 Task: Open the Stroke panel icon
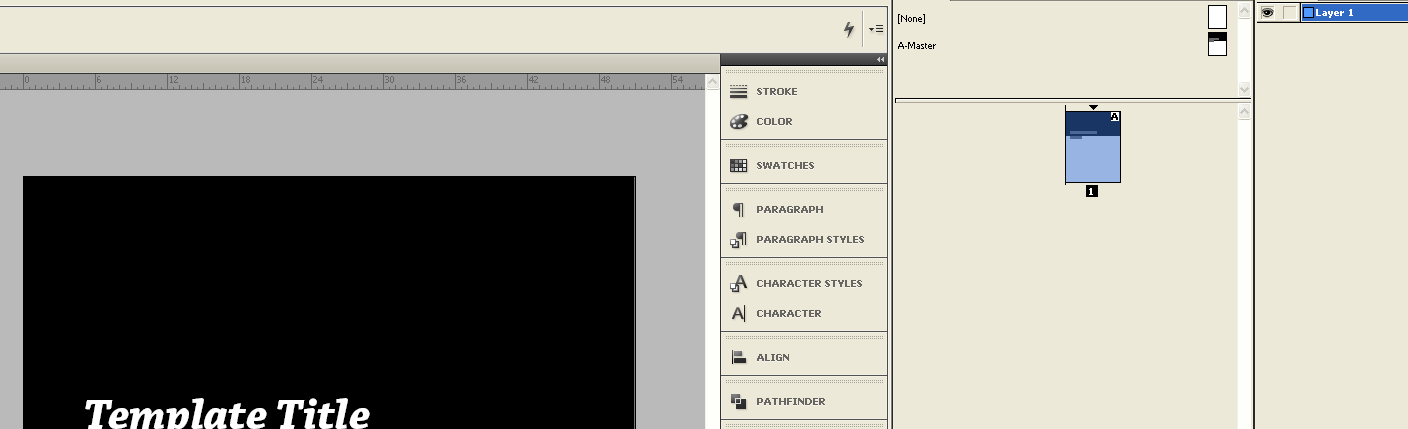pos(739,92)
